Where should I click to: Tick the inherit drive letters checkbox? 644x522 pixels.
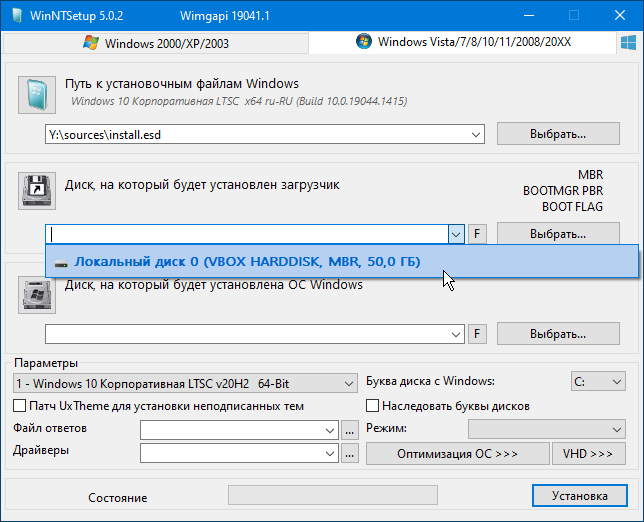coord(372,406)
